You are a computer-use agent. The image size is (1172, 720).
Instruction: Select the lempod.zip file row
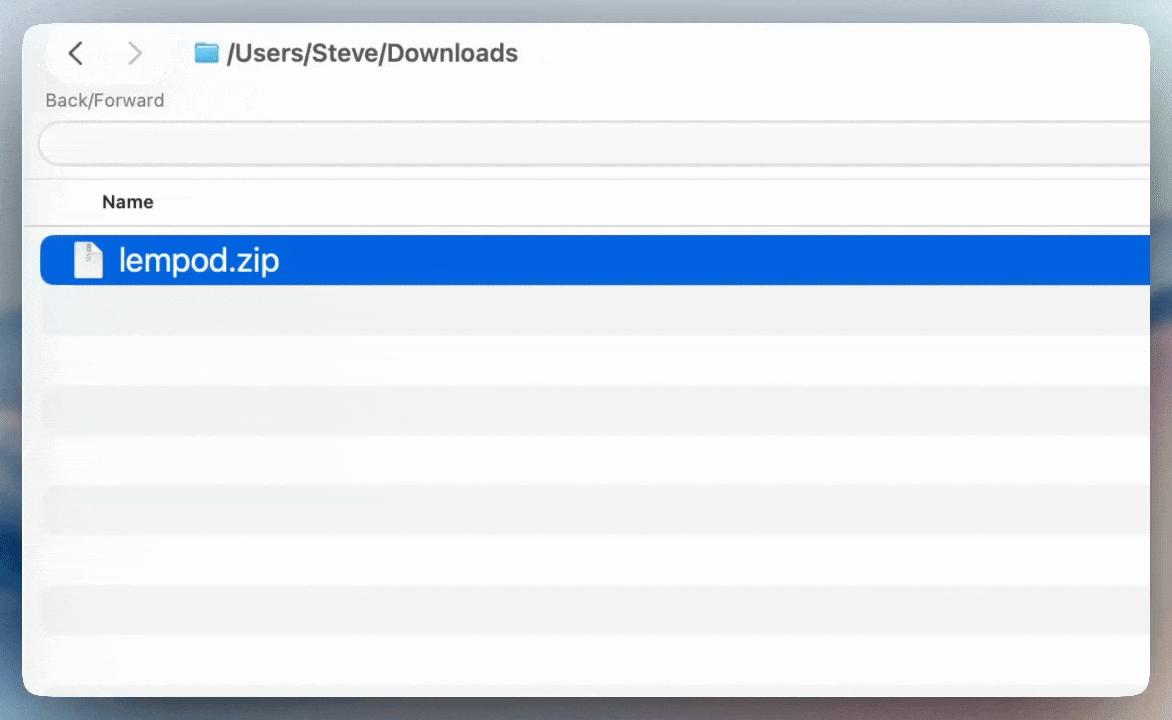(x=595, y=260)
